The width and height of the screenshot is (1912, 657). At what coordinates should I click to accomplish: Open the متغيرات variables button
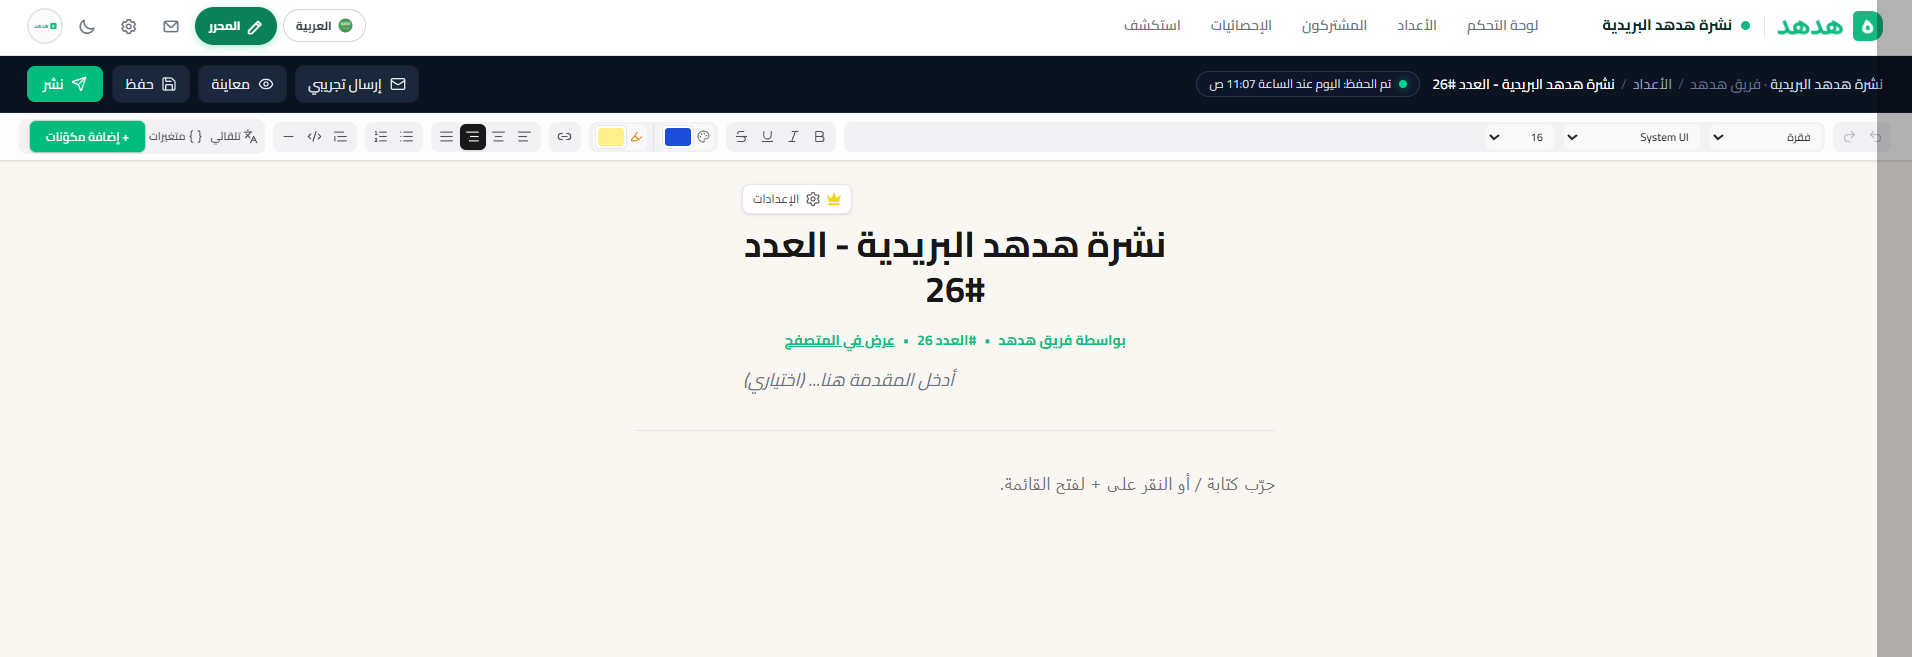coord(175,137)
